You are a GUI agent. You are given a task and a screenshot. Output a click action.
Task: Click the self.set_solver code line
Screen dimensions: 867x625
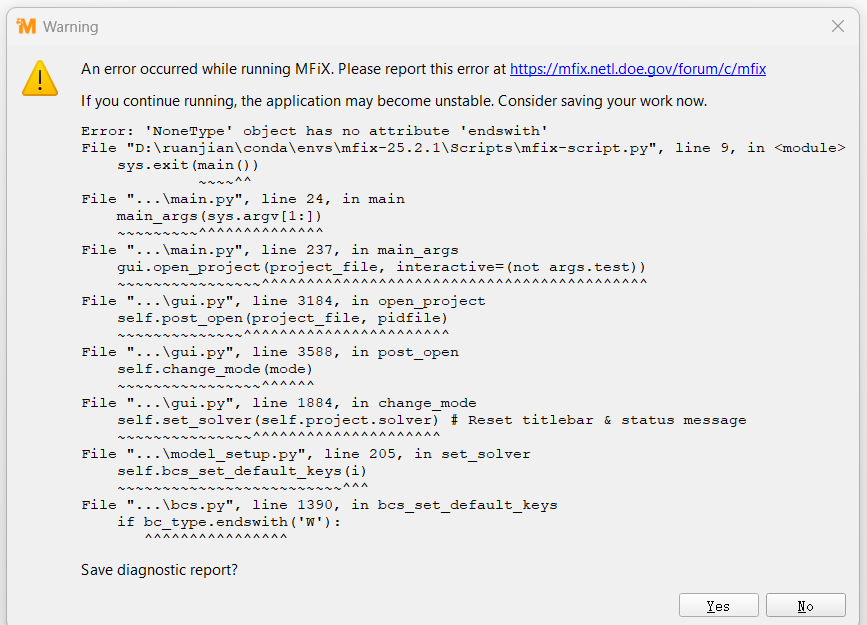pos(431,420)
